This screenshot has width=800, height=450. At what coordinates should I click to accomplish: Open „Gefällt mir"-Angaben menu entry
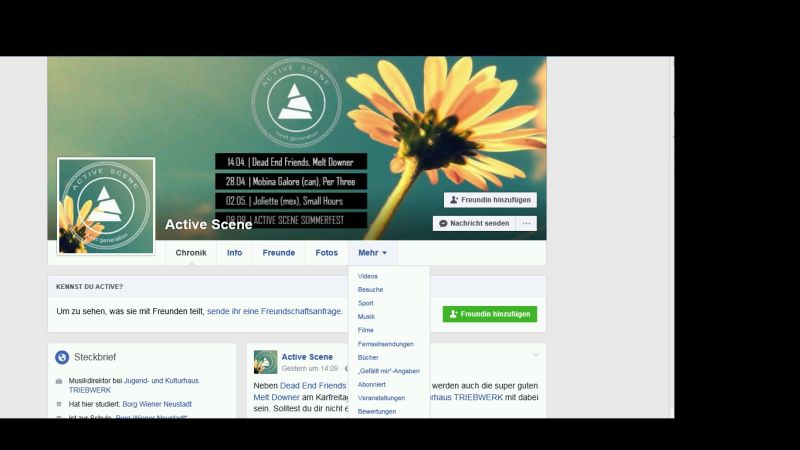pyautogui.click(x=389, y=371)
